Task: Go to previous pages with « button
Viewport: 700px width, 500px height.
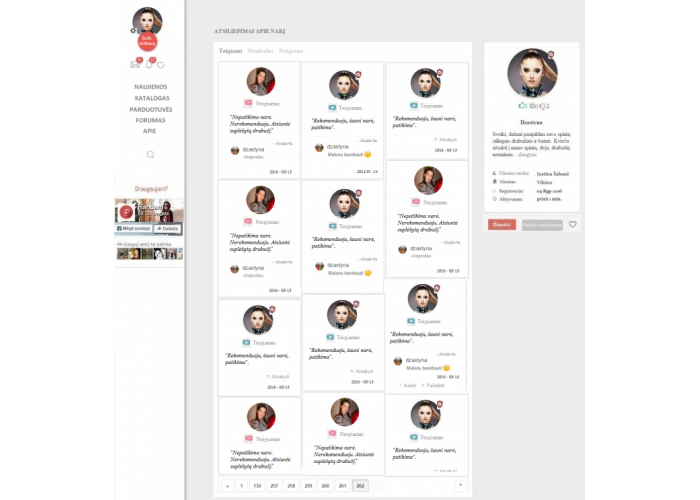Action: click(x=227, y=486)
